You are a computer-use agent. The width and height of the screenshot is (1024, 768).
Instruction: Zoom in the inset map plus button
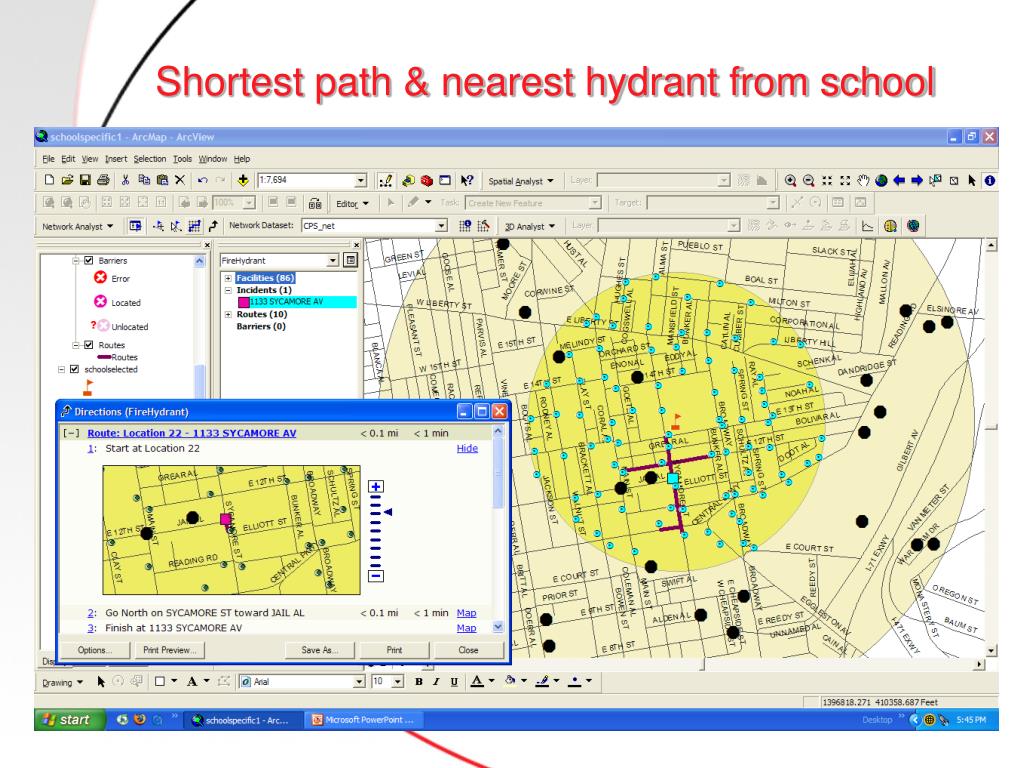[x=376, y=487]
